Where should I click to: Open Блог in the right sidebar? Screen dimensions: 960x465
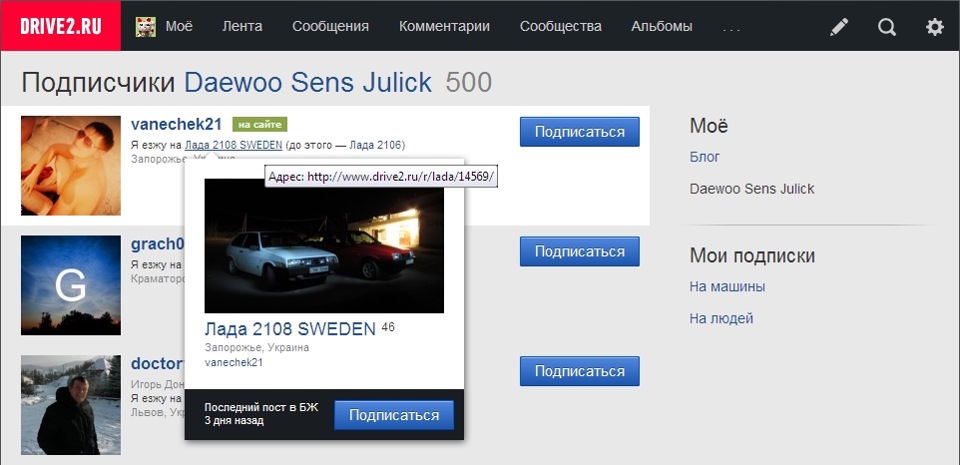(x=705, y=157)
